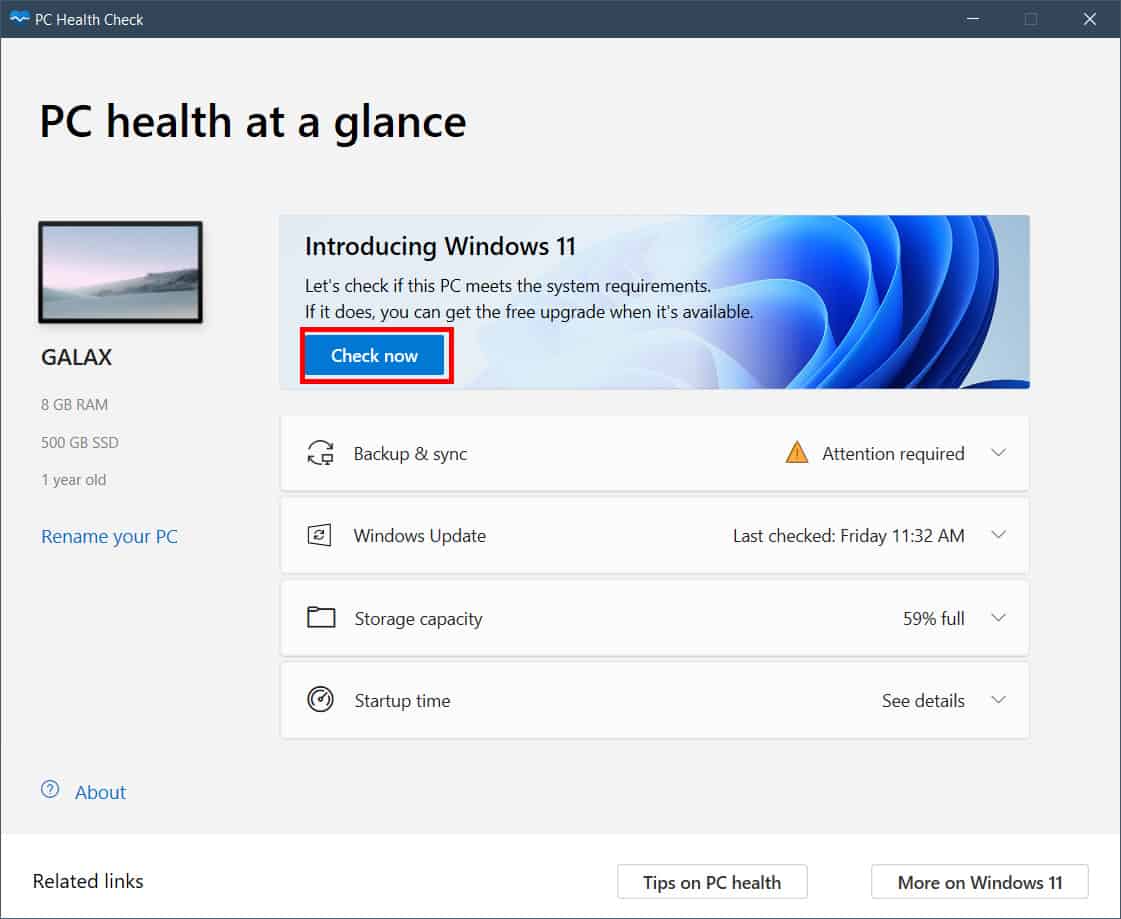The height and width of the screenshot is (919, 1121).
Task: Click the Windows Update icon
Action: pos(320,535)
